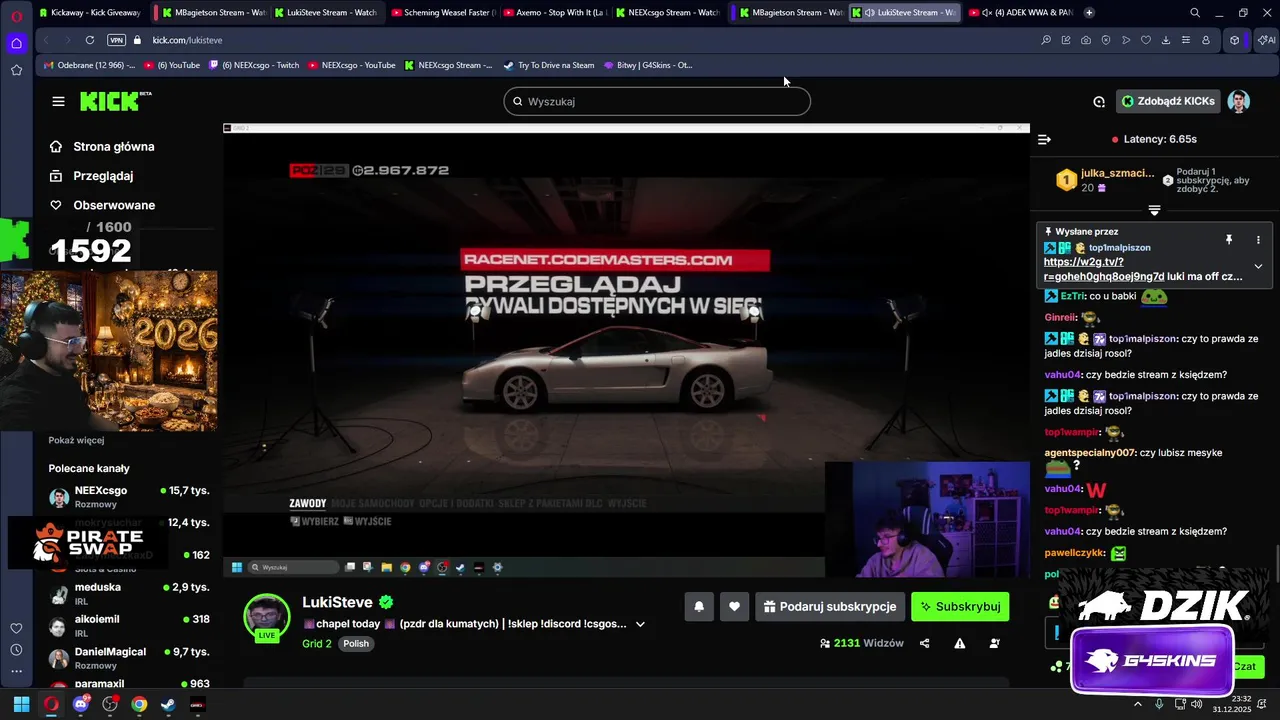Screen dimensions: 1280x720
Task: Toggle follow heart button
Action: (x=734, y=606)
